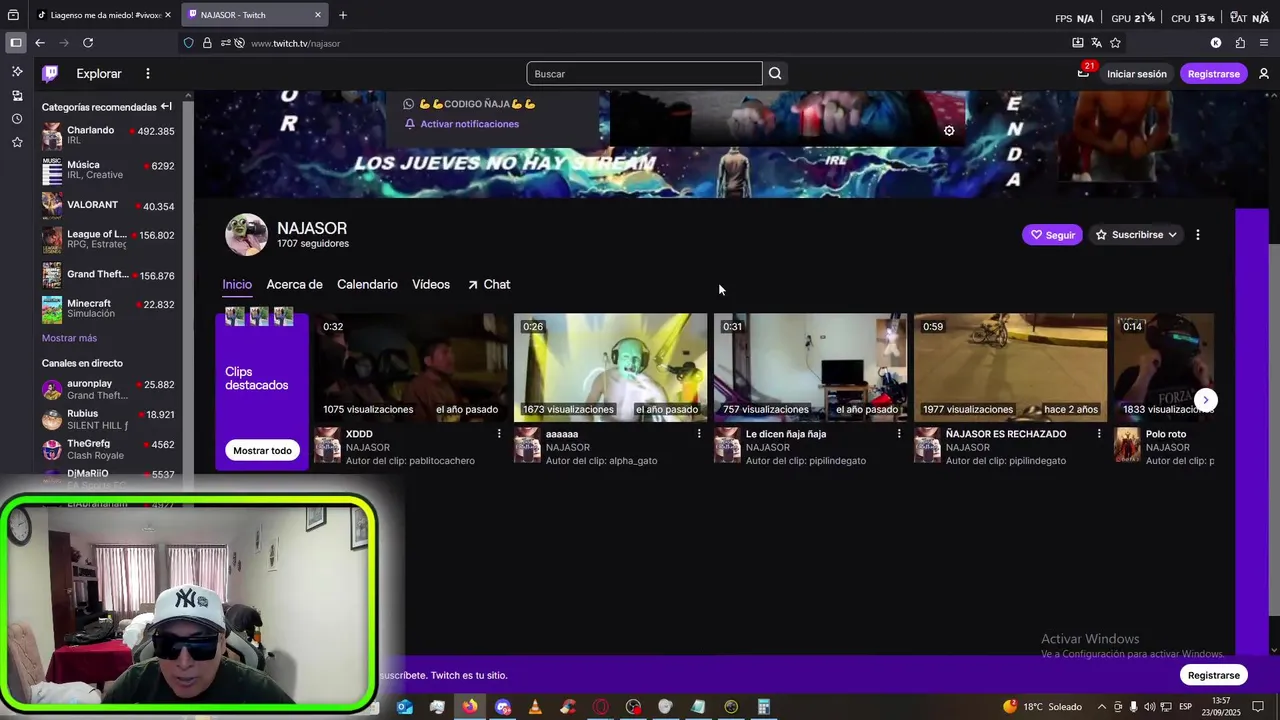Click the taskbar volume icon
The width and height of the screenshot is (1280, 720).
(x=1149, y=707)
